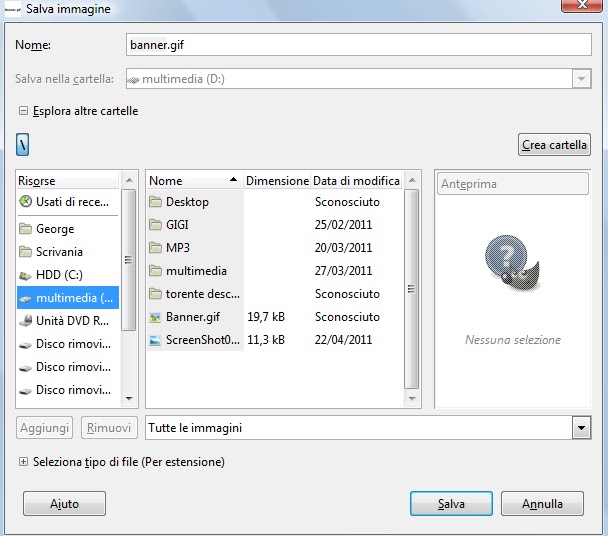Select 19,7 kB size cell

pyautogui.click(x=266, y=317)
